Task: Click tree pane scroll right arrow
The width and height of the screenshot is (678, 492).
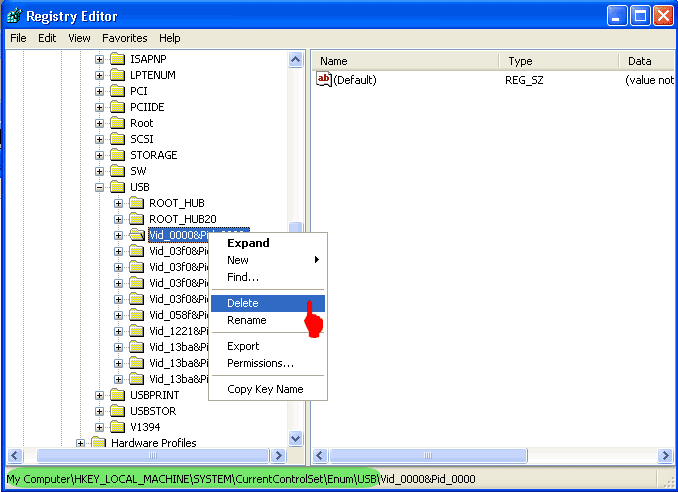Action: click(x=278, y=455)
